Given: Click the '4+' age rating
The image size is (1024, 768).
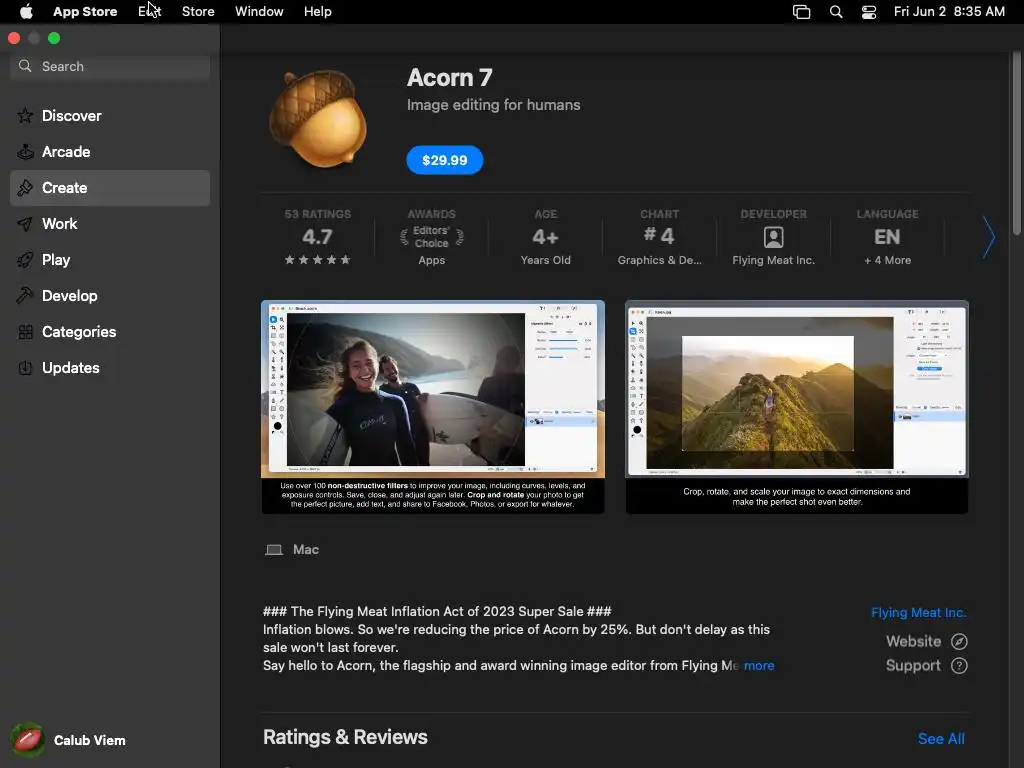Looking at the screenshot, I should 545,236.
